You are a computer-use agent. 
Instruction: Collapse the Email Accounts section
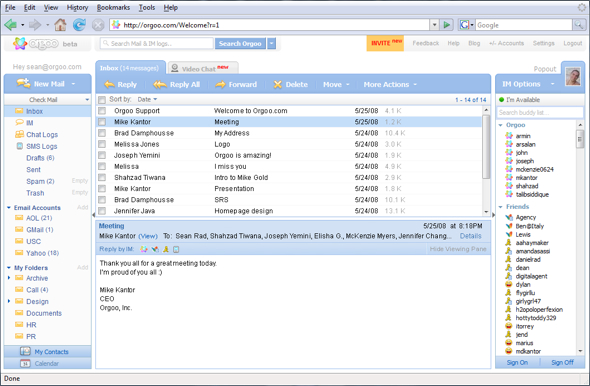[9, 208]
